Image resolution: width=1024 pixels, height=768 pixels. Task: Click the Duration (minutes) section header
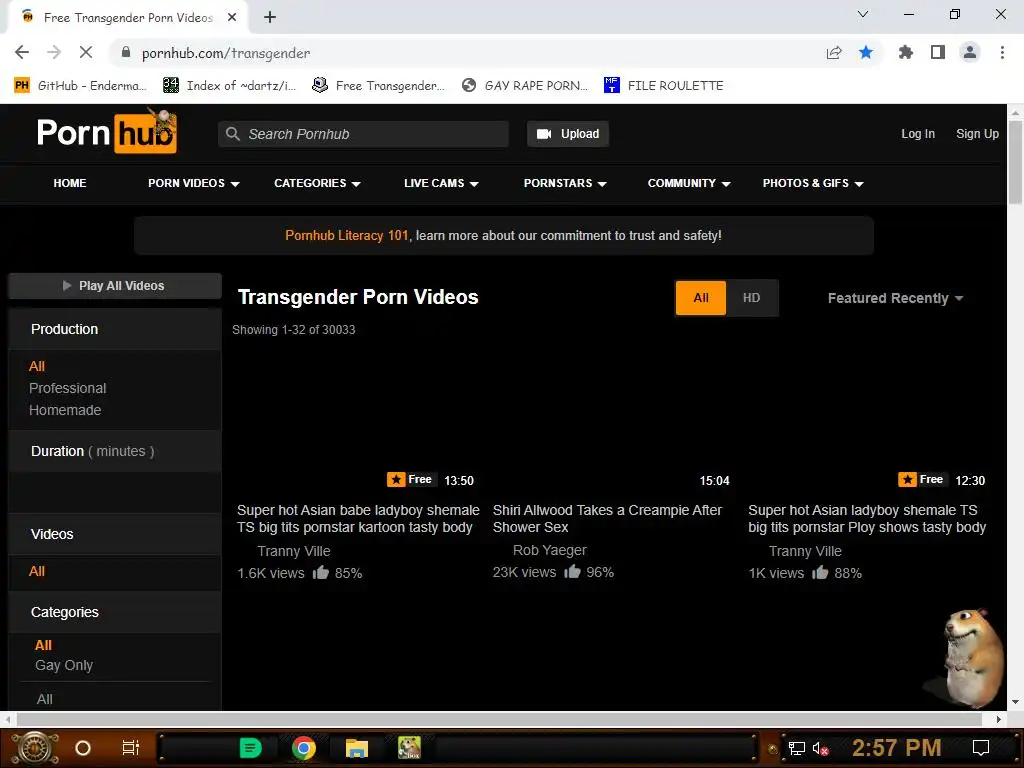[x=115, y=451]
